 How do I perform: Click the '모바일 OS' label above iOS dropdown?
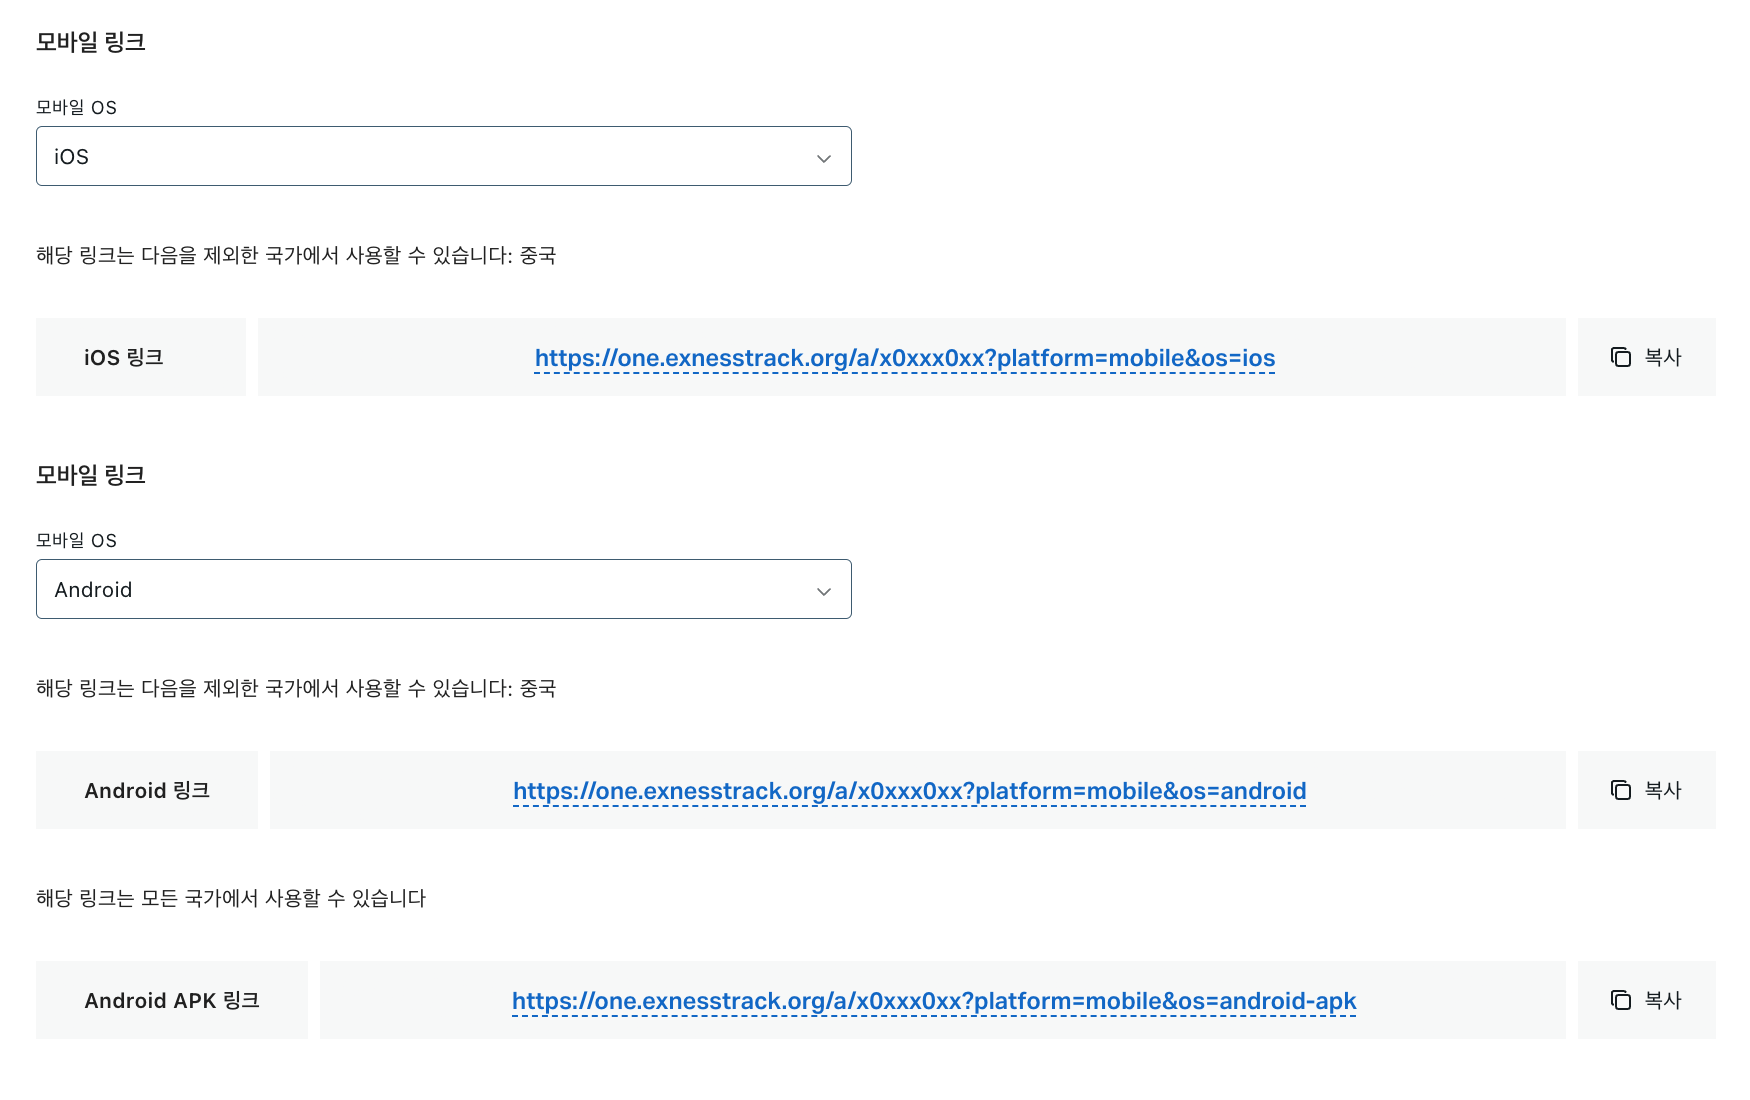(76, 107)
